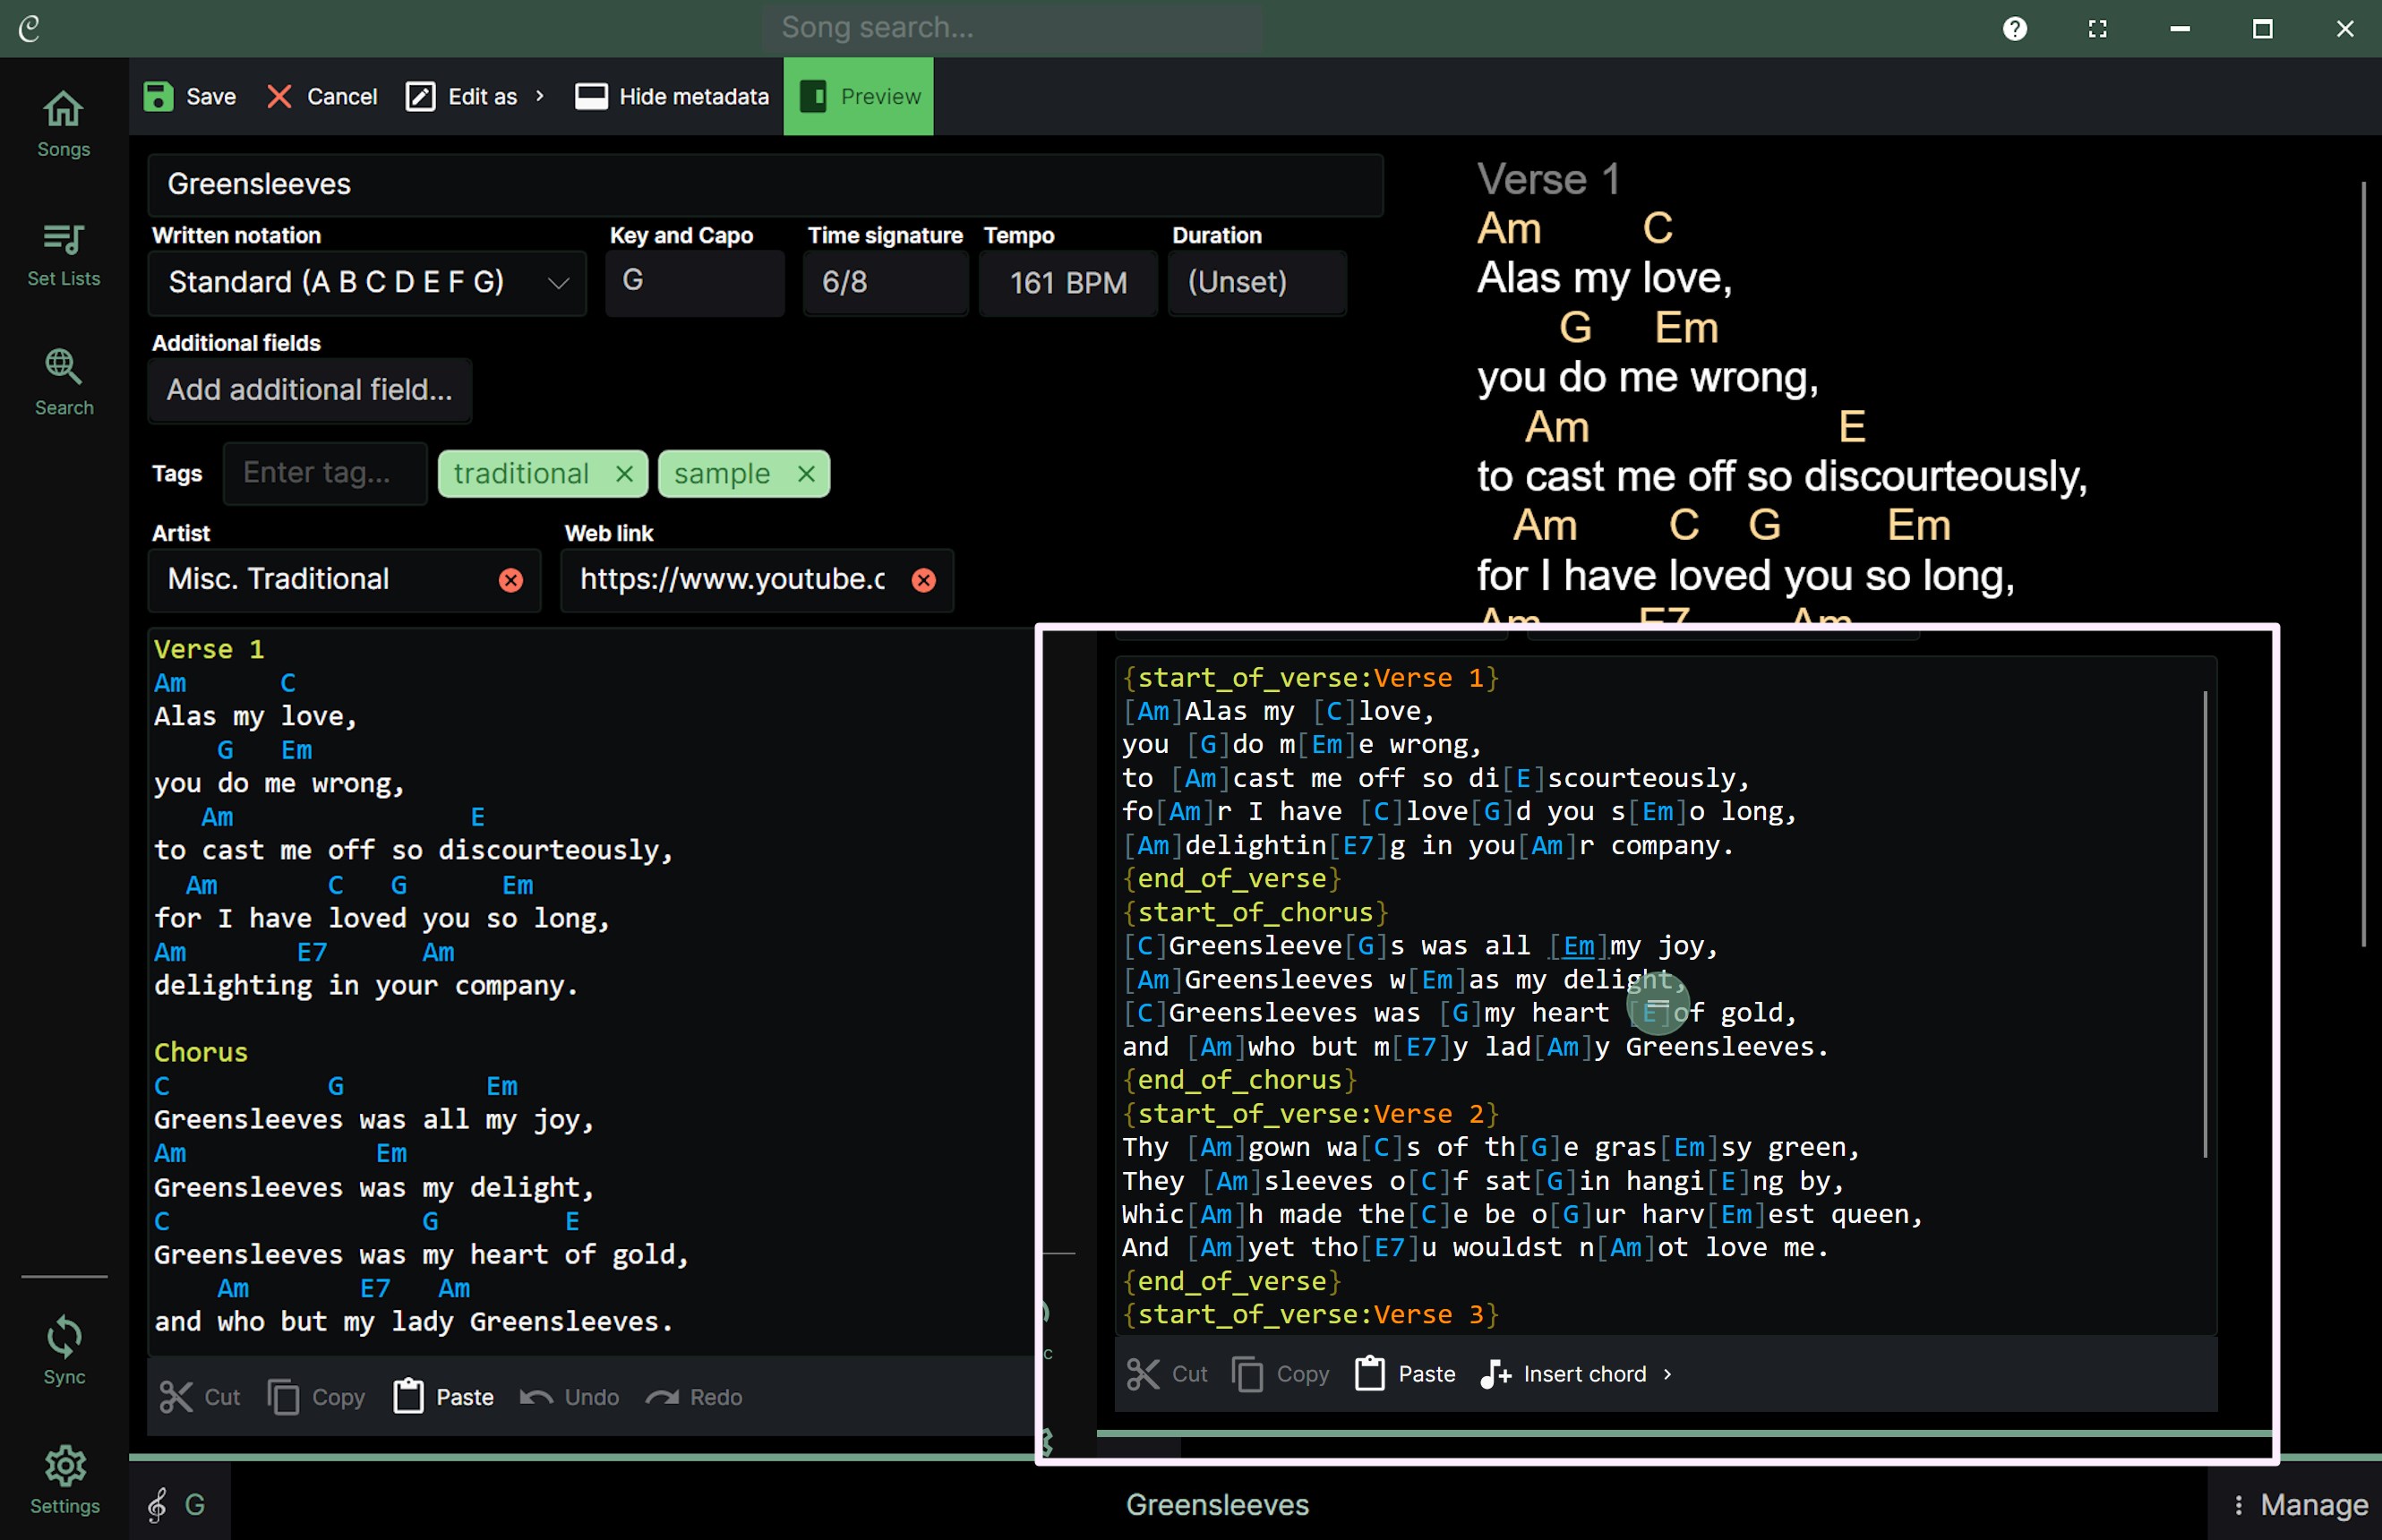Click the key G indicator in the bottom bar

click(178, 1504)
